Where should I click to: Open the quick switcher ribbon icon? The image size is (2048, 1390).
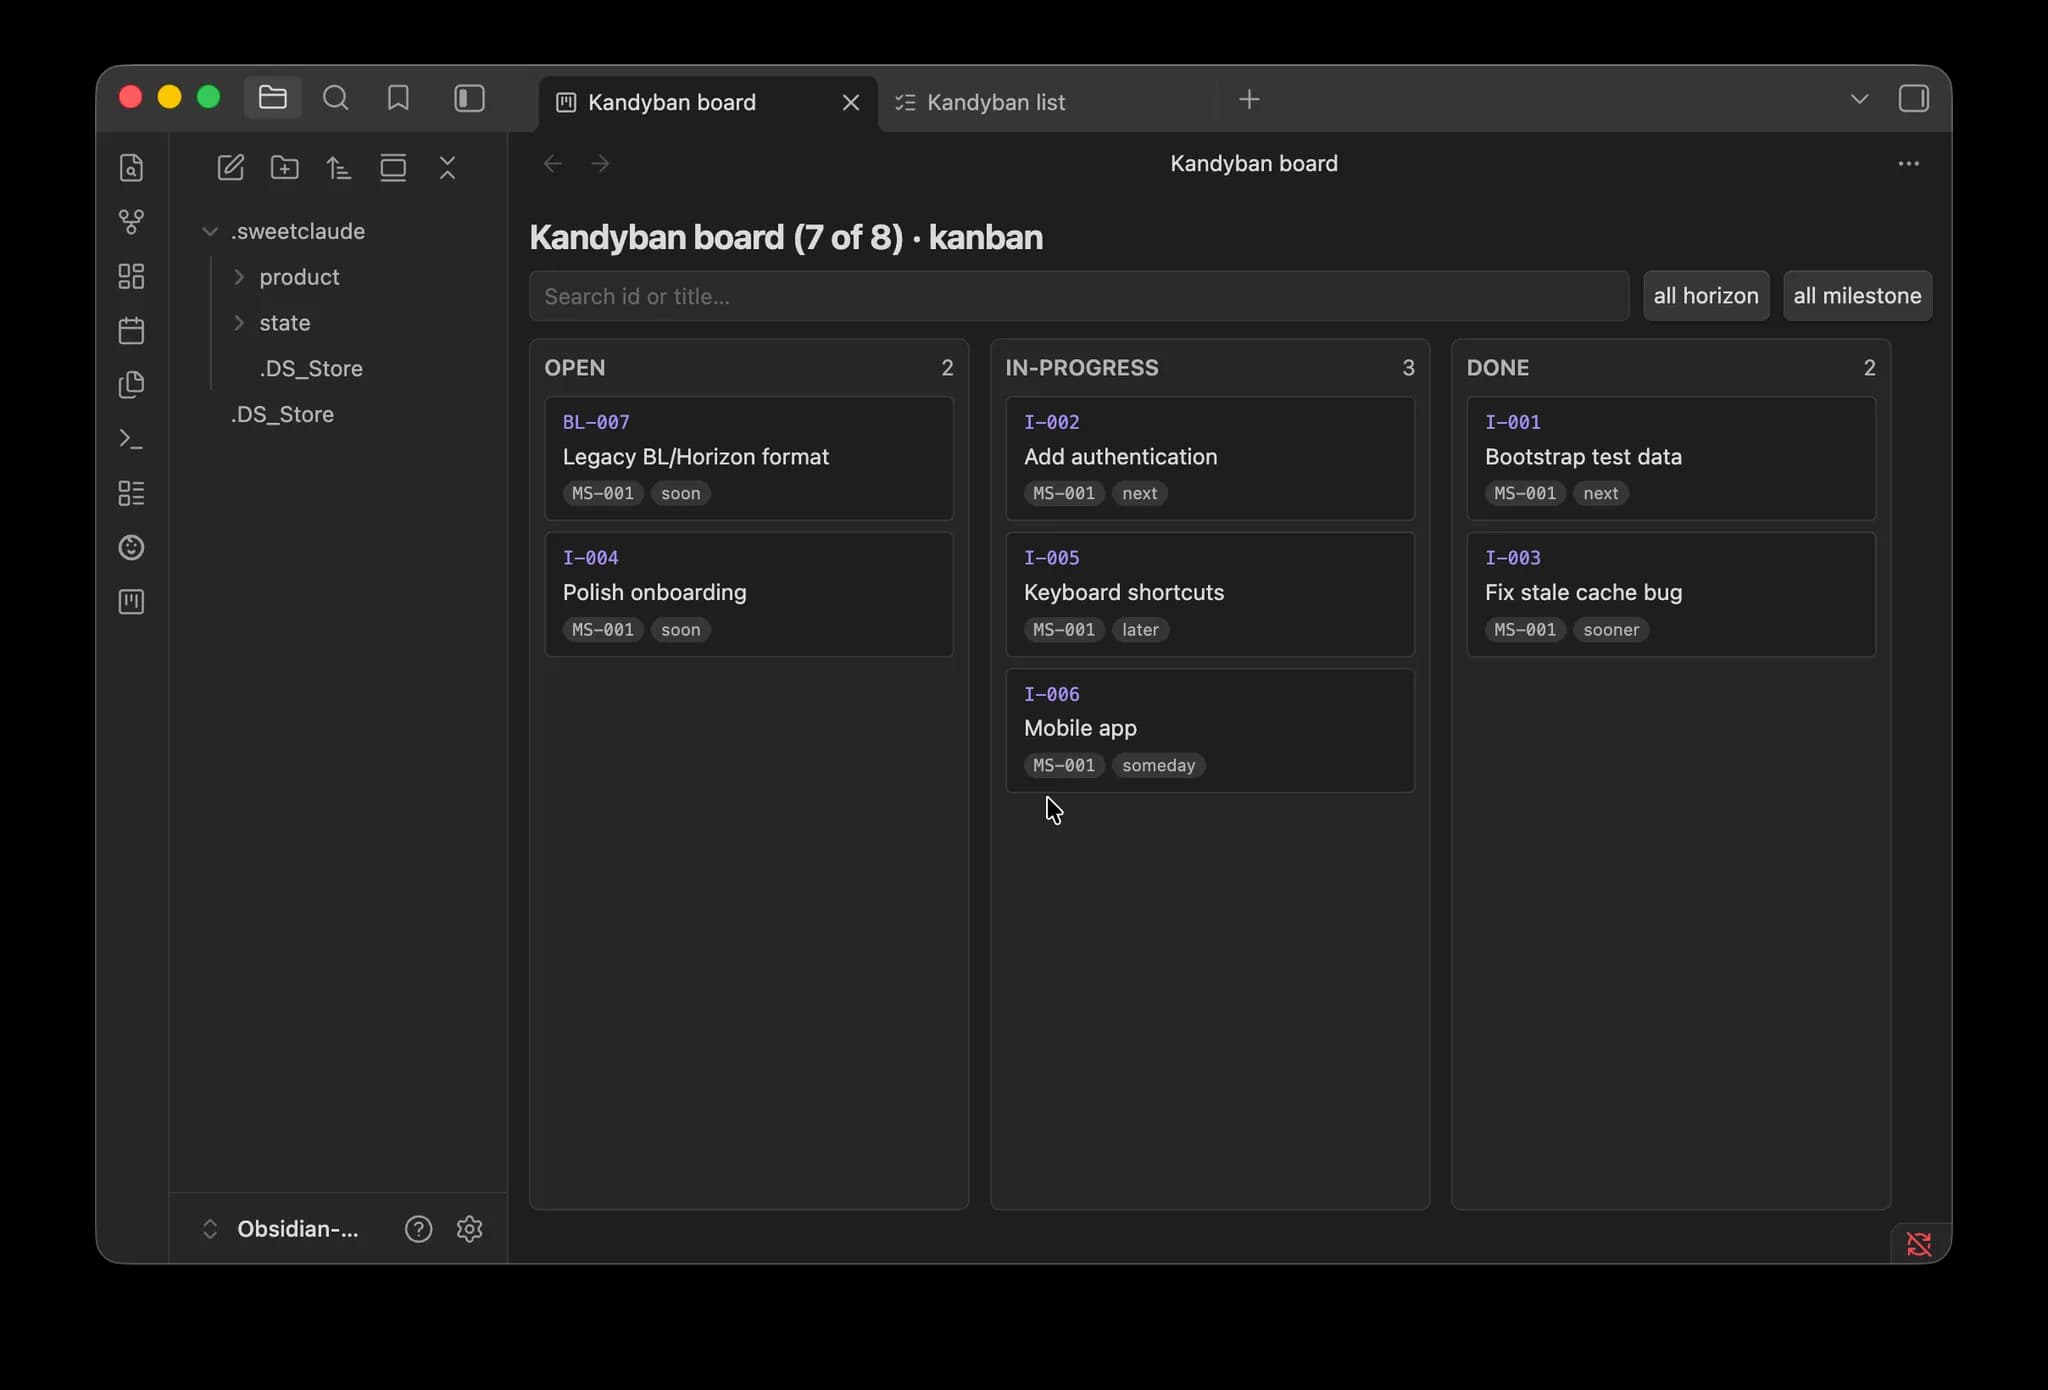(131, 167)
